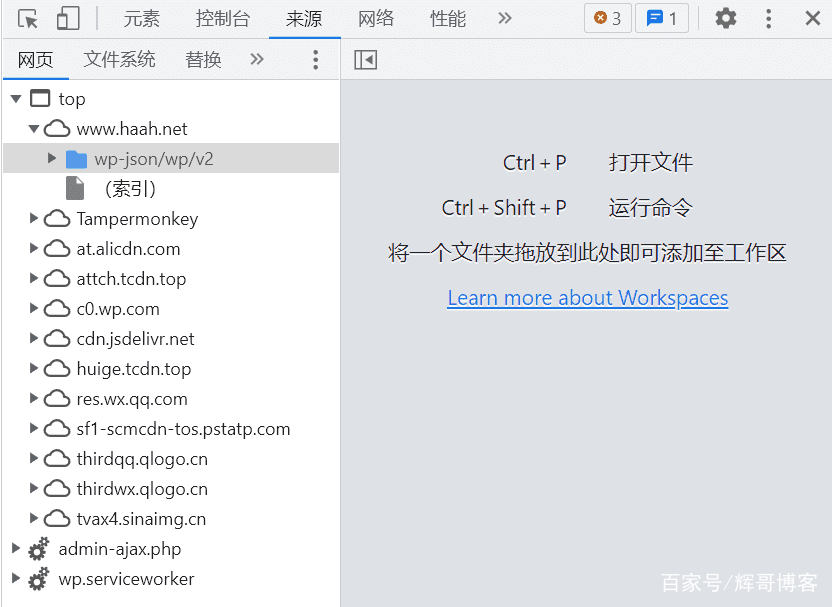Click the error count badge showing 3
The width and height of the screenshot is (832, 607).
(607, 18)
